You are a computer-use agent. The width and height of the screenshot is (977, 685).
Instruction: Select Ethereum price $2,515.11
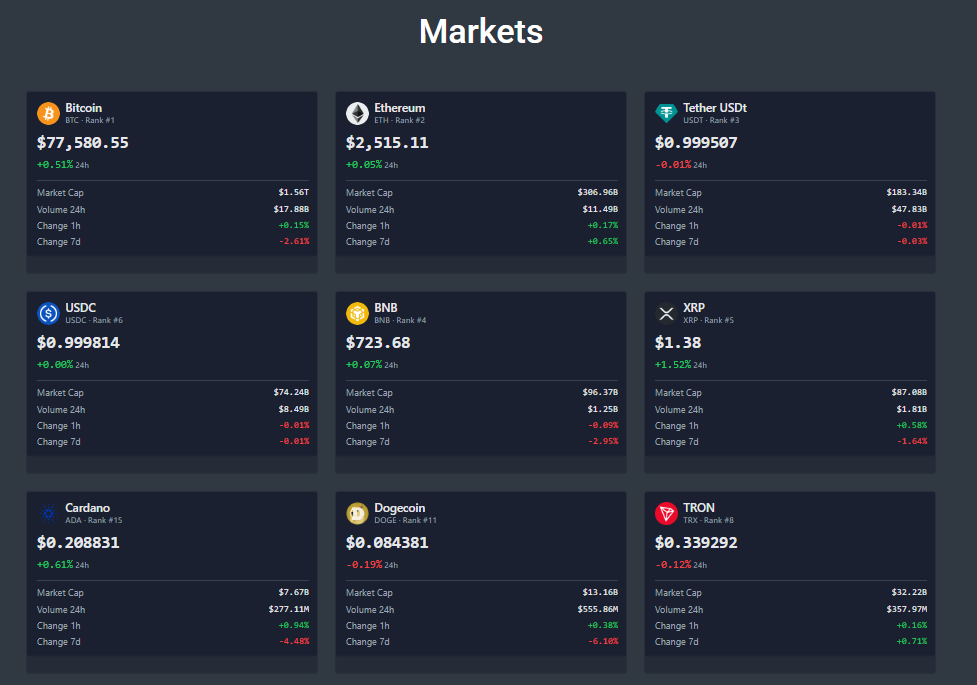[x=387, y=143]
